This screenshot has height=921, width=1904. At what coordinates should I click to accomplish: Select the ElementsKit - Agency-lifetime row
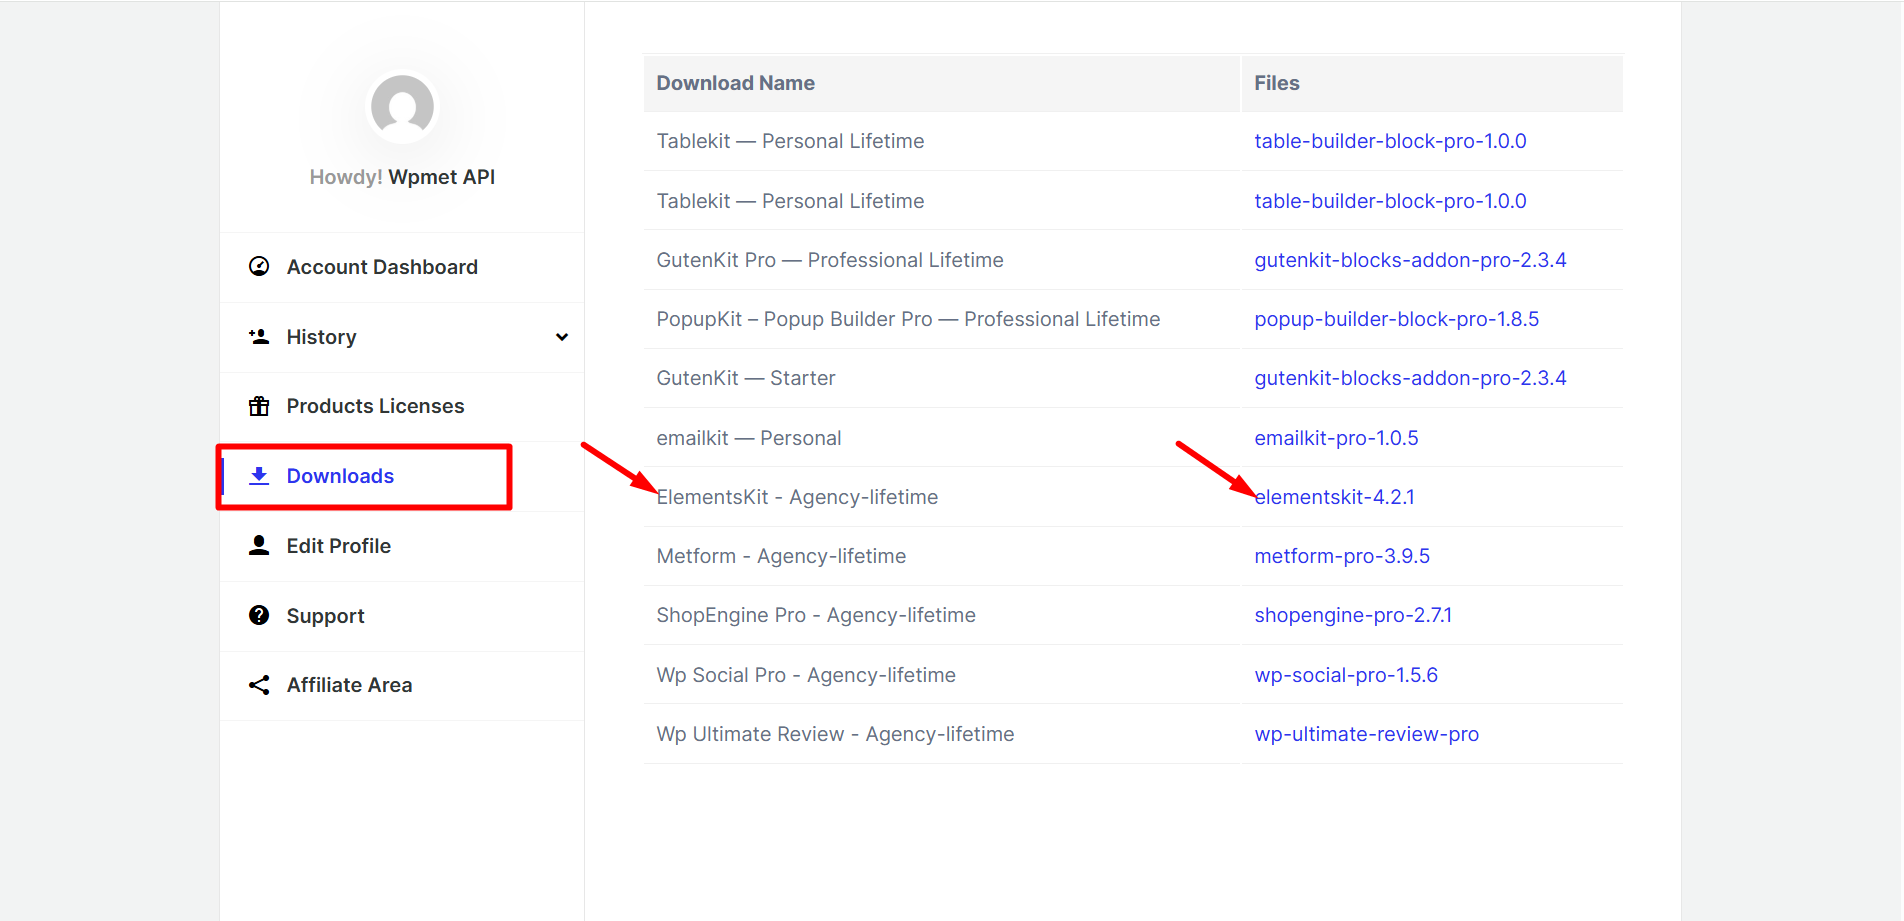(797, 496)
